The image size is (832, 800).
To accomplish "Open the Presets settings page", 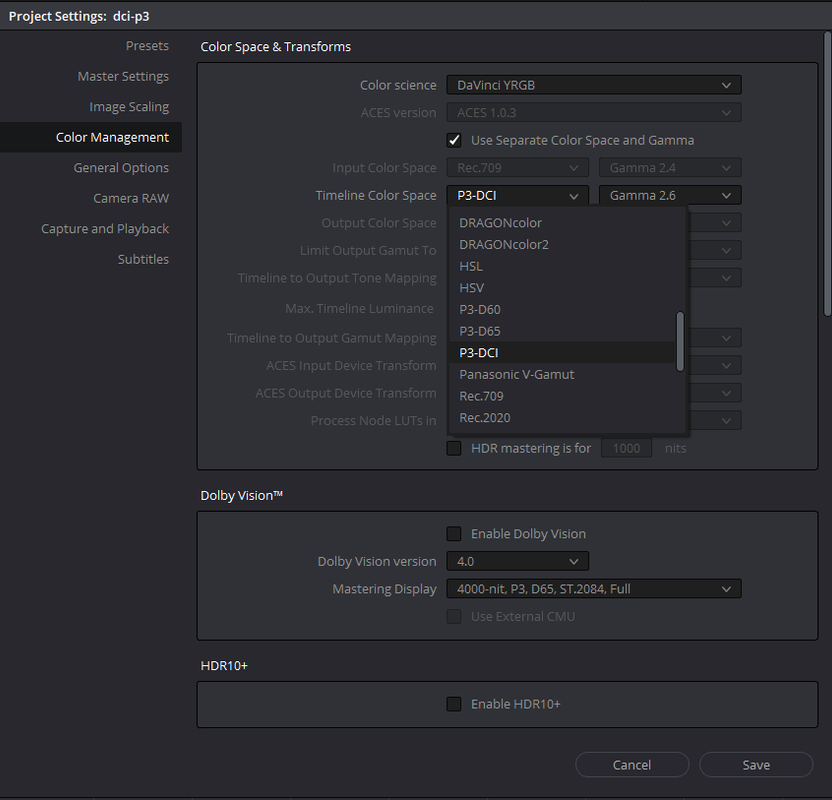I will click(147, 46).
